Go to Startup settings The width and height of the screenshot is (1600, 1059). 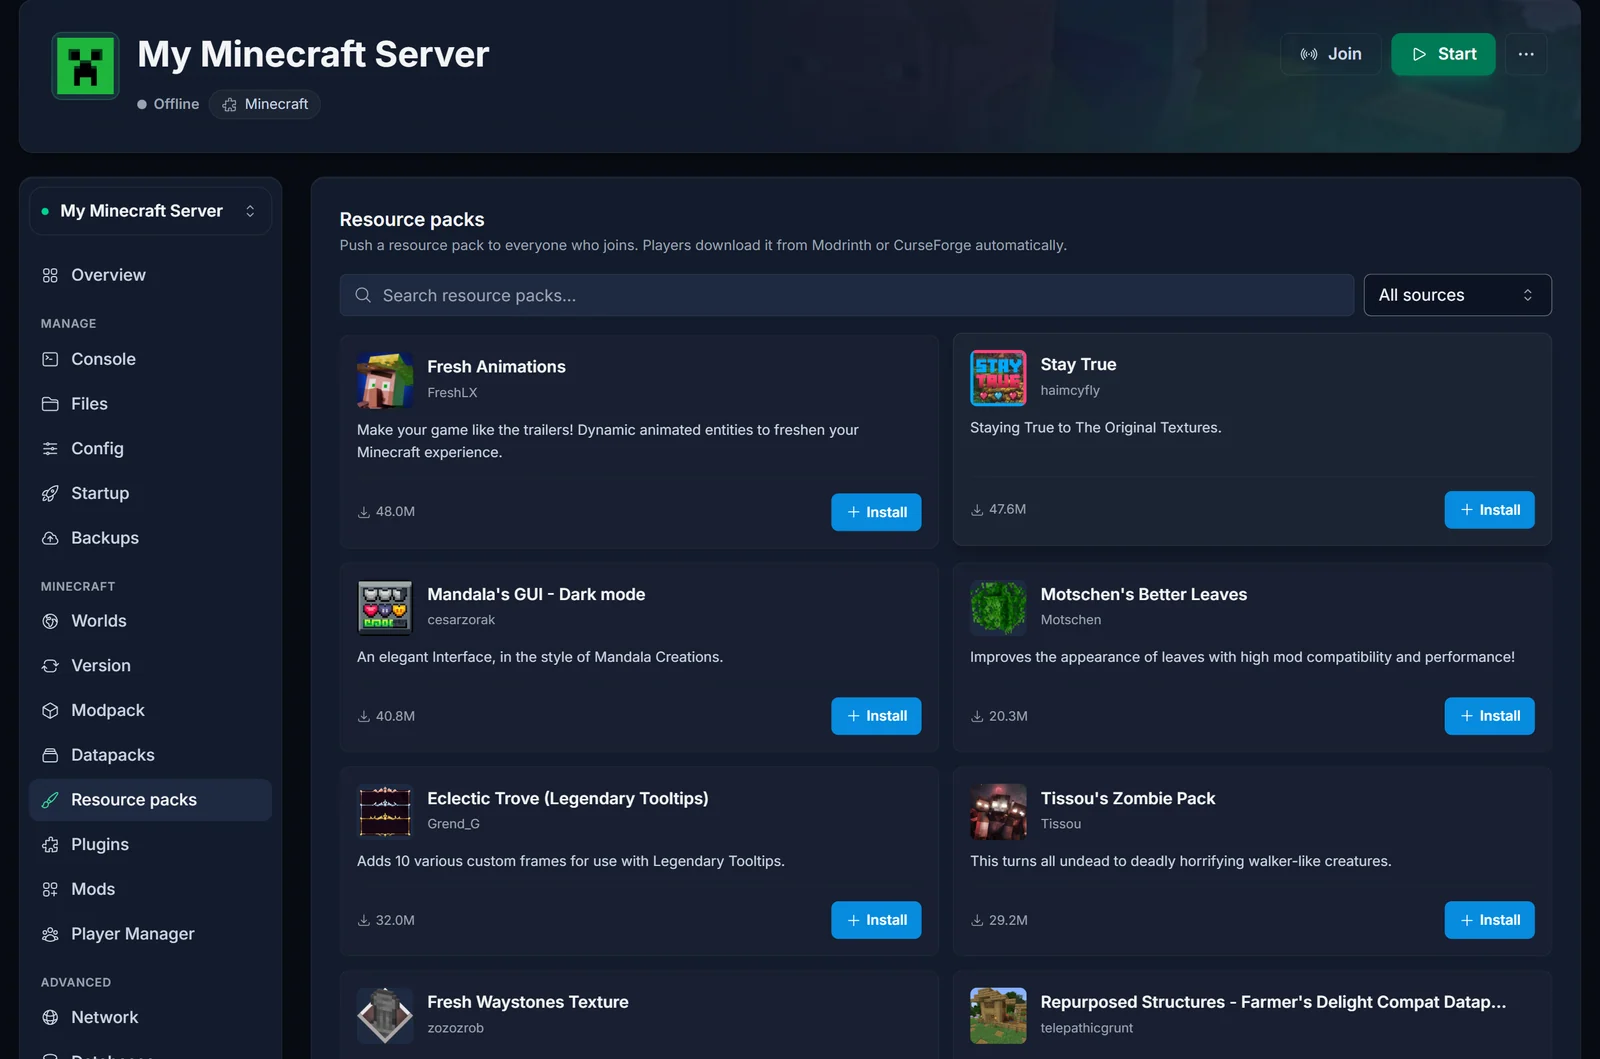150,493
